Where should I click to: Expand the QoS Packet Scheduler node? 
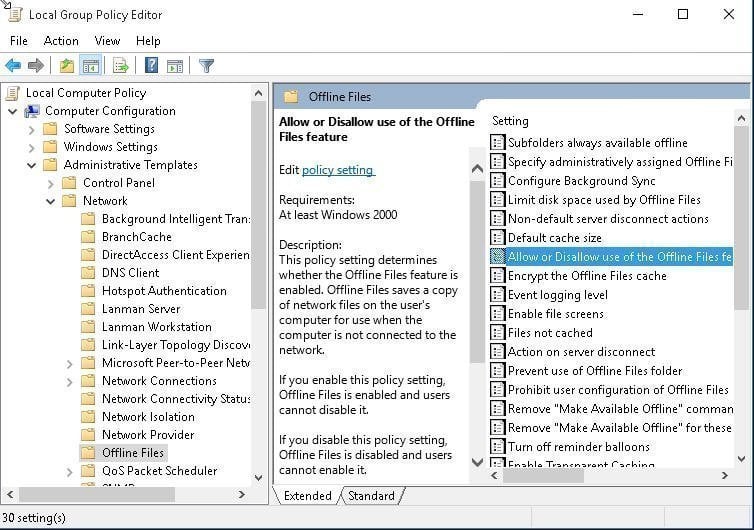tap(70, 472)
